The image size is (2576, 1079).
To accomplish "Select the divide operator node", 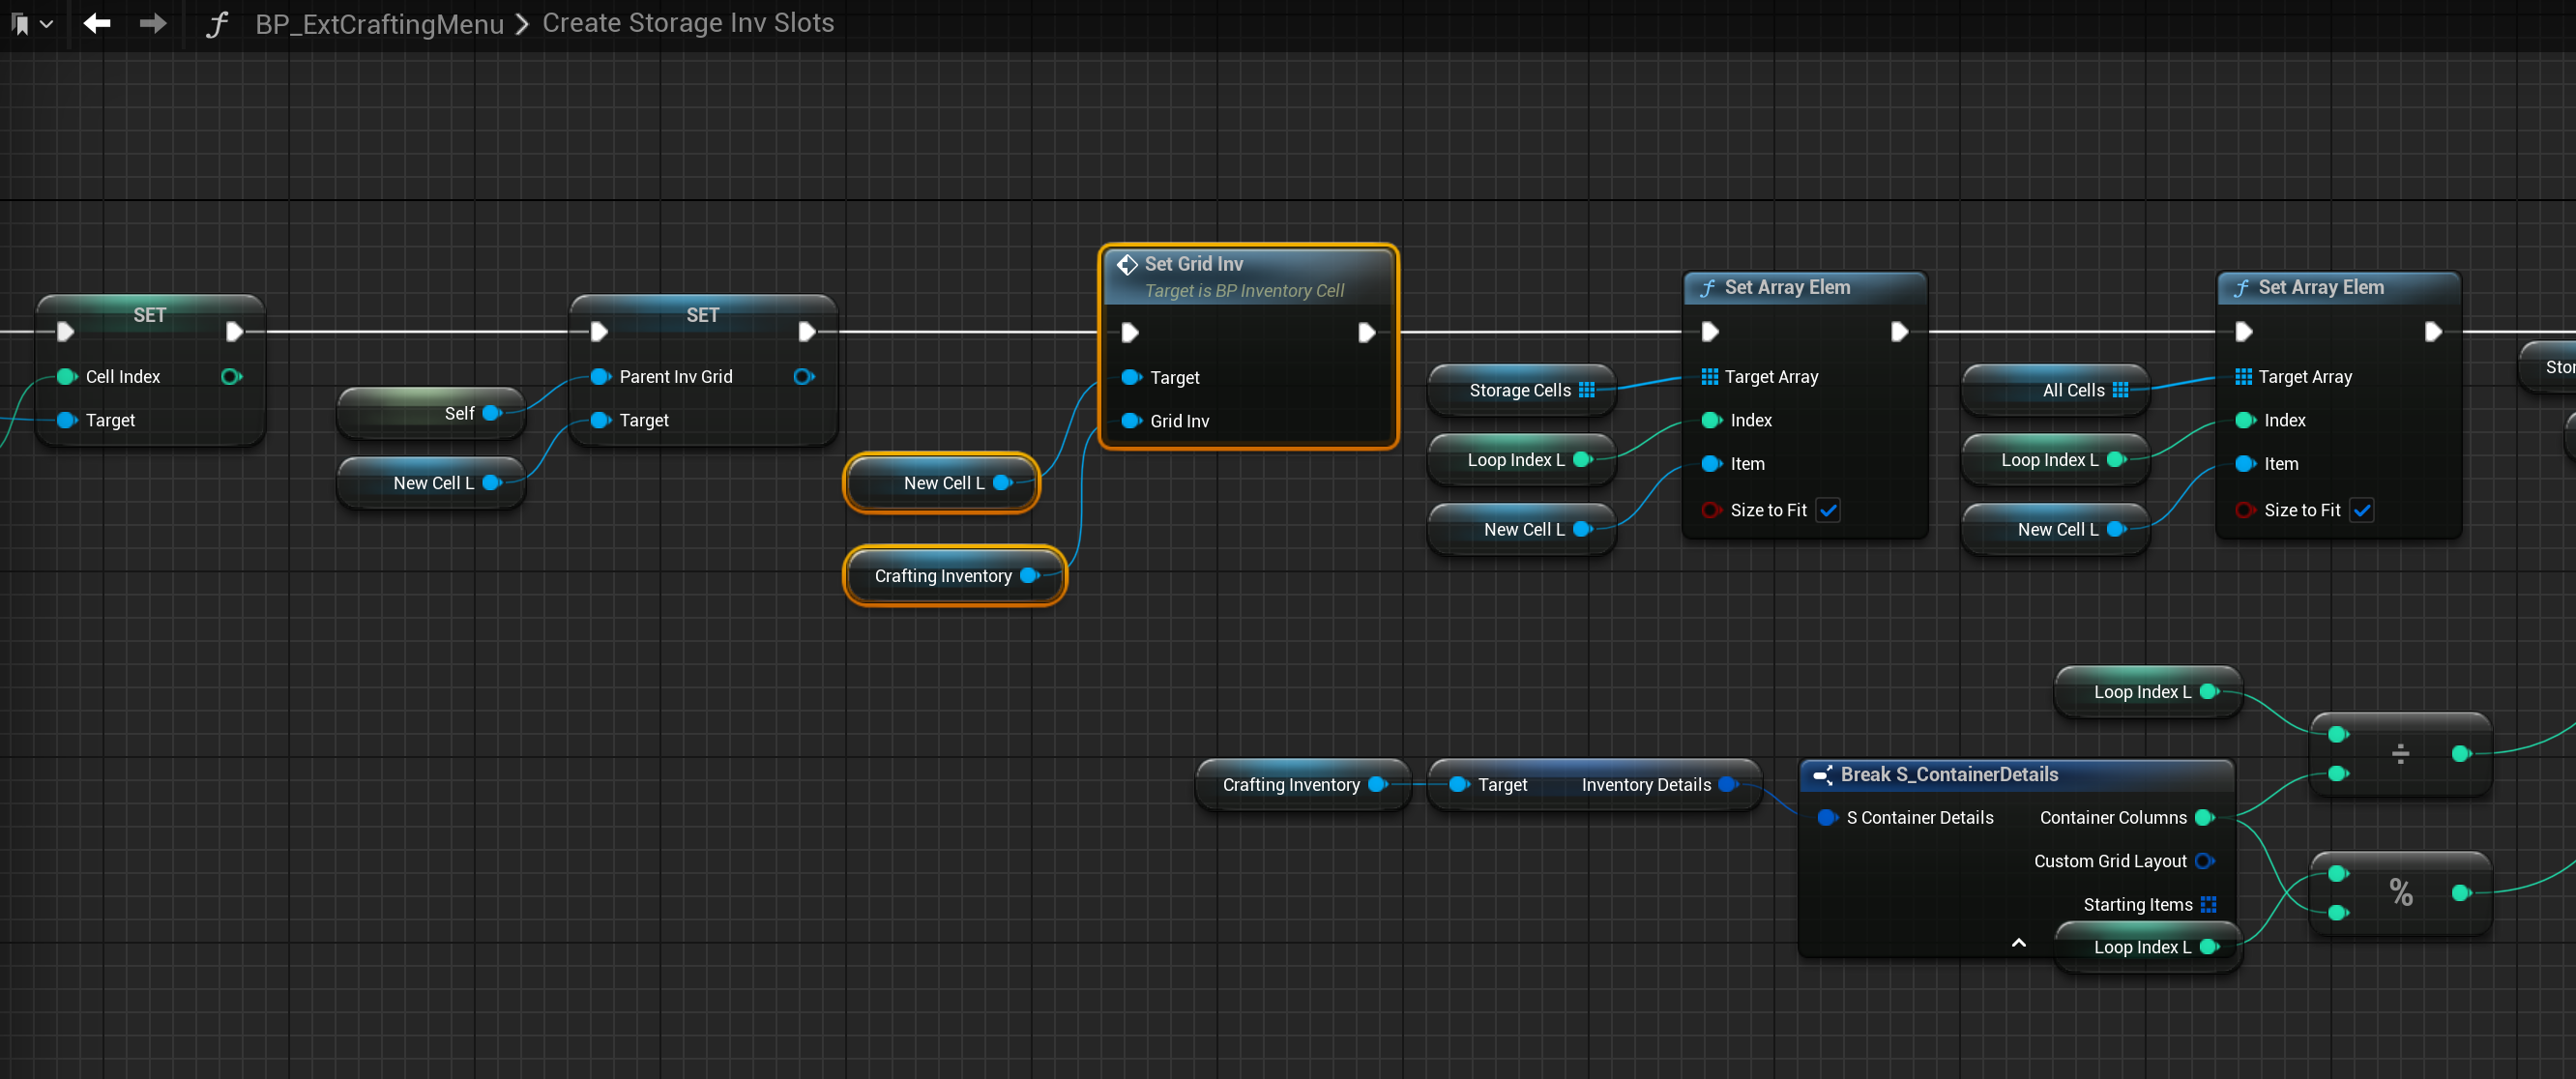I will [x=2399, y=754].
